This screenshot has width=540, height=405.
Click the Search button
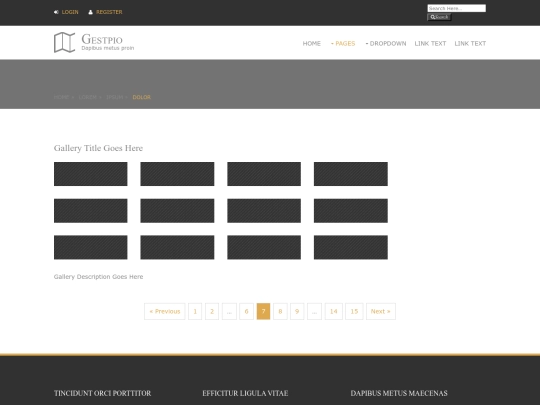coord(439,17)
